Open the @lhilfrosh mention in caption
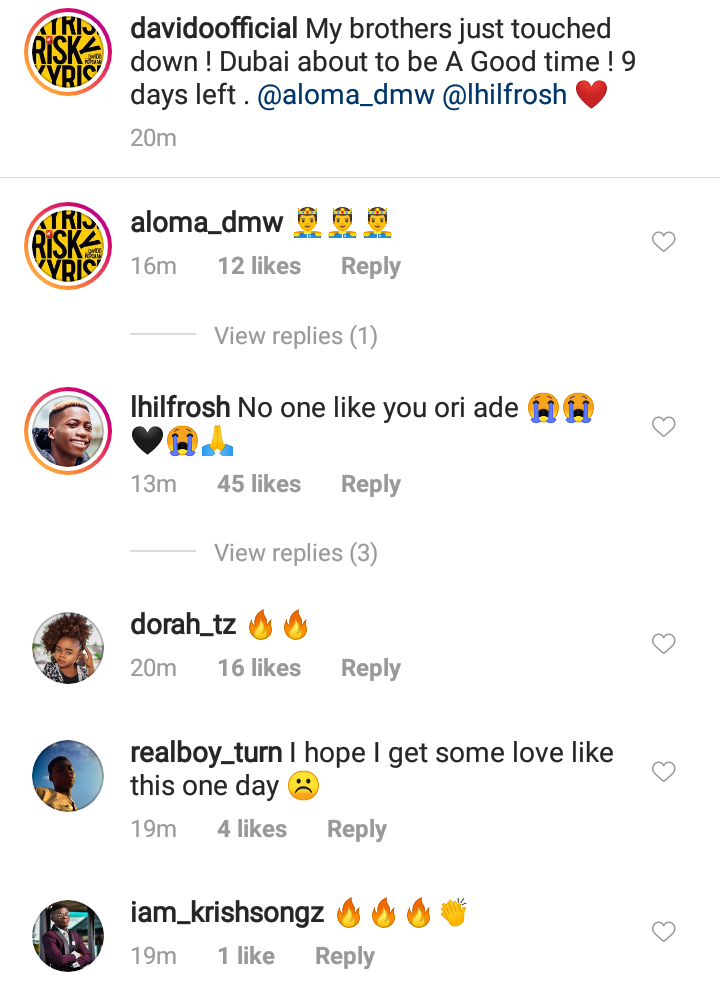Viewport: 720px width, 983px height. coord(505,96)
